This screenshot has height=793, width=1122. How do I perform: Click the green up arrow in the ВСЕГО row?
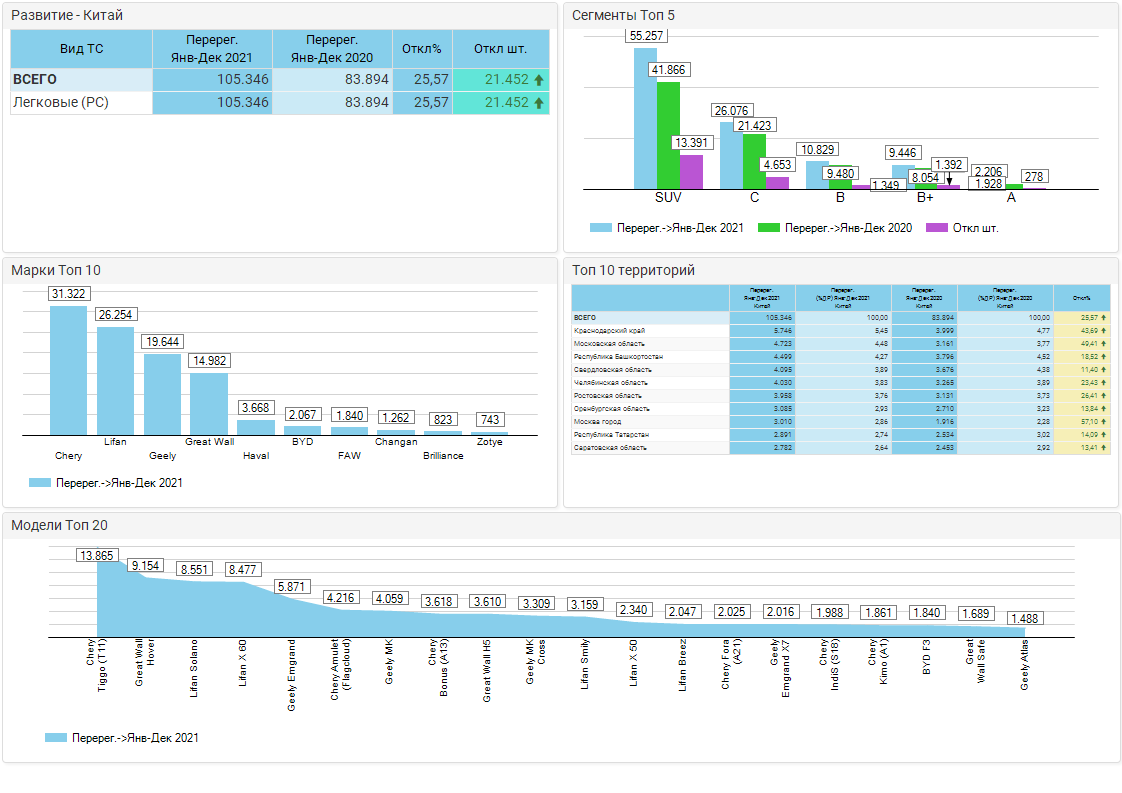coord(539,80)
